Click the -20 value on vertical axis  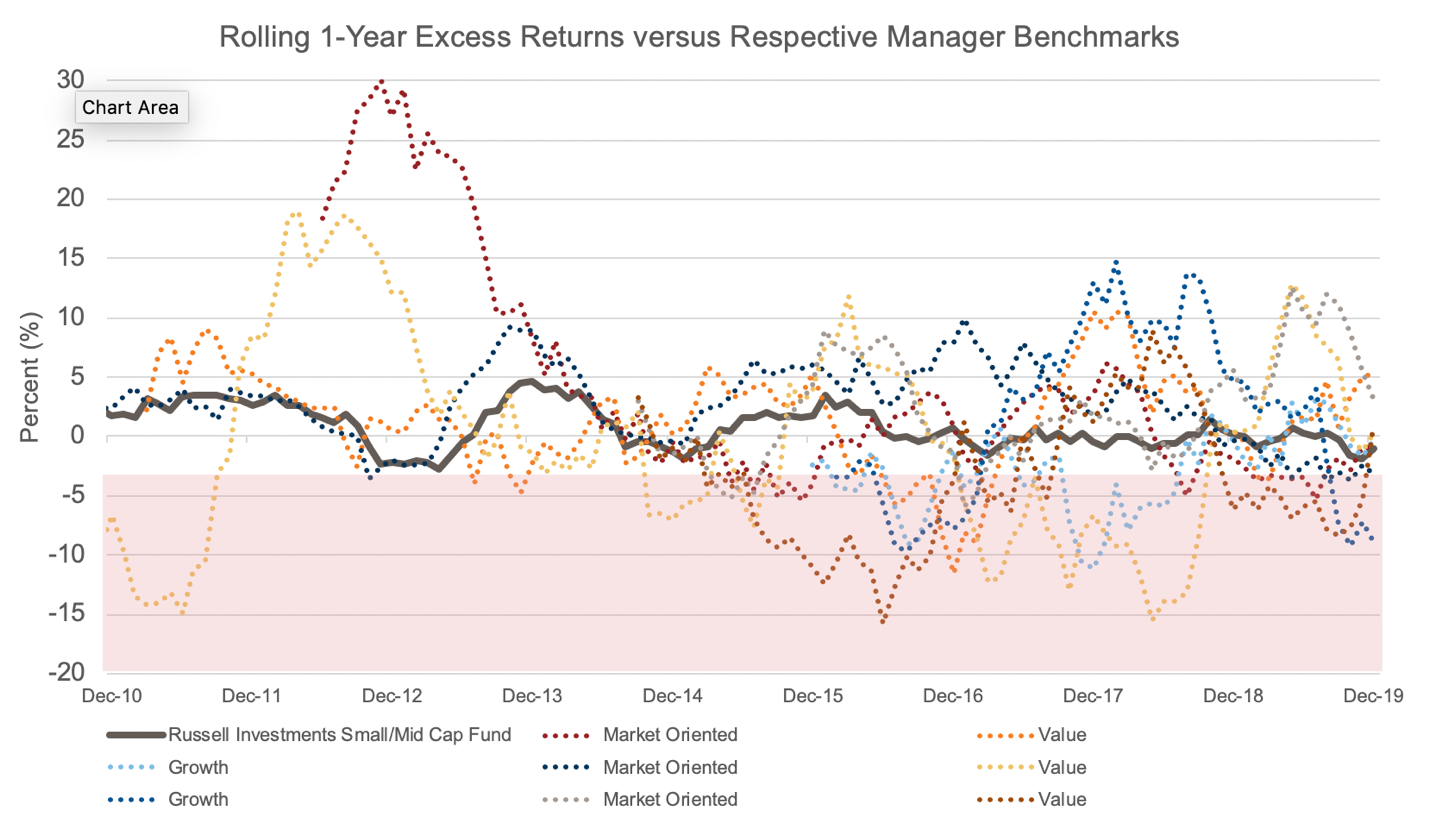(66, 672)
